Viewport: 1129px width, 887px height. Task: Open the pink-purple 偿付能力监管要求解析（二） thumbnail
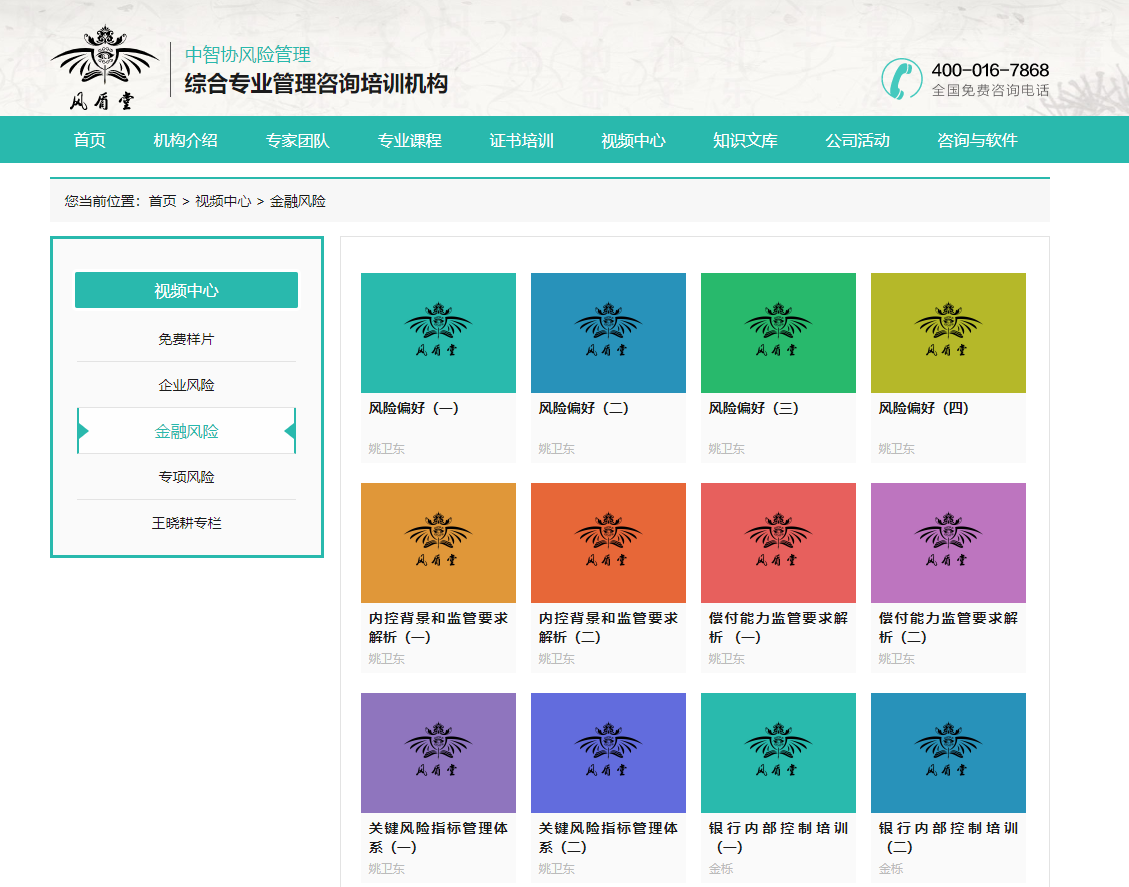point(948,543)
